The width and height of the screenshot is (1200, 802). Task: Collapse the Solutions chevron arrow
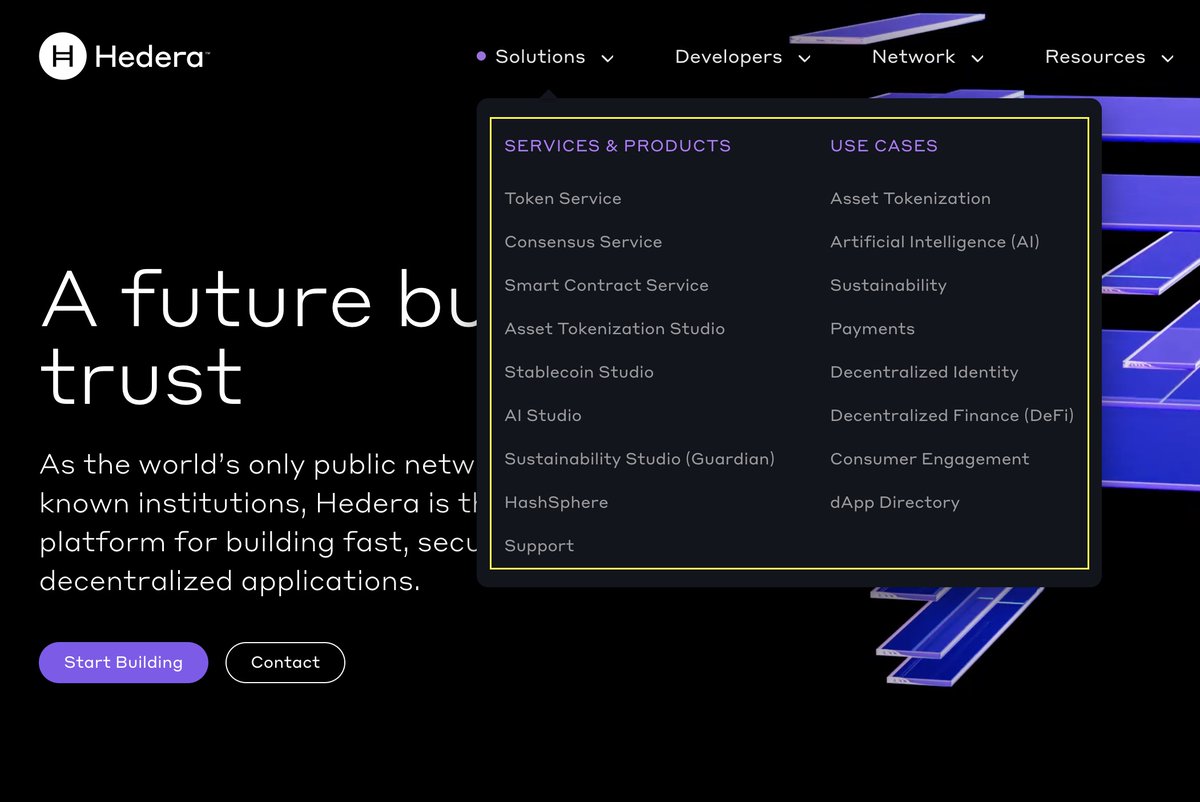[607, 58]
